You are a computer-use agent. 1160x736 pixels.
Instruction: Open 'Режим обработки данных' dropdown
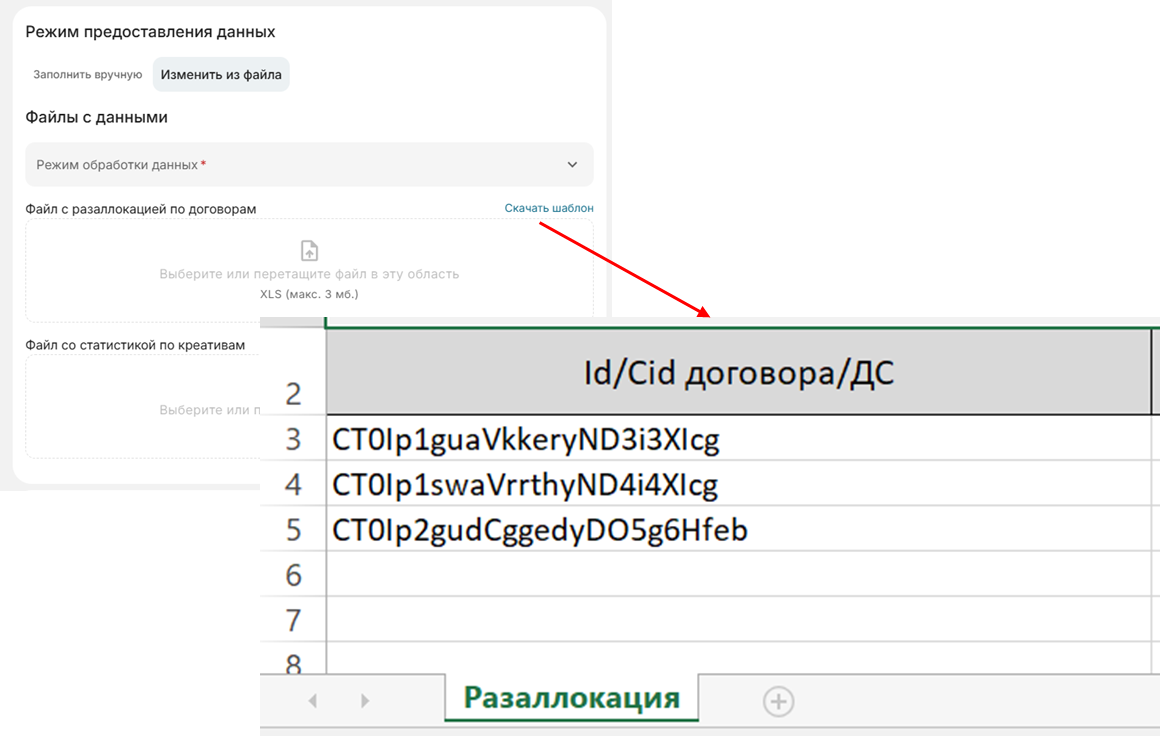point(300,165)
